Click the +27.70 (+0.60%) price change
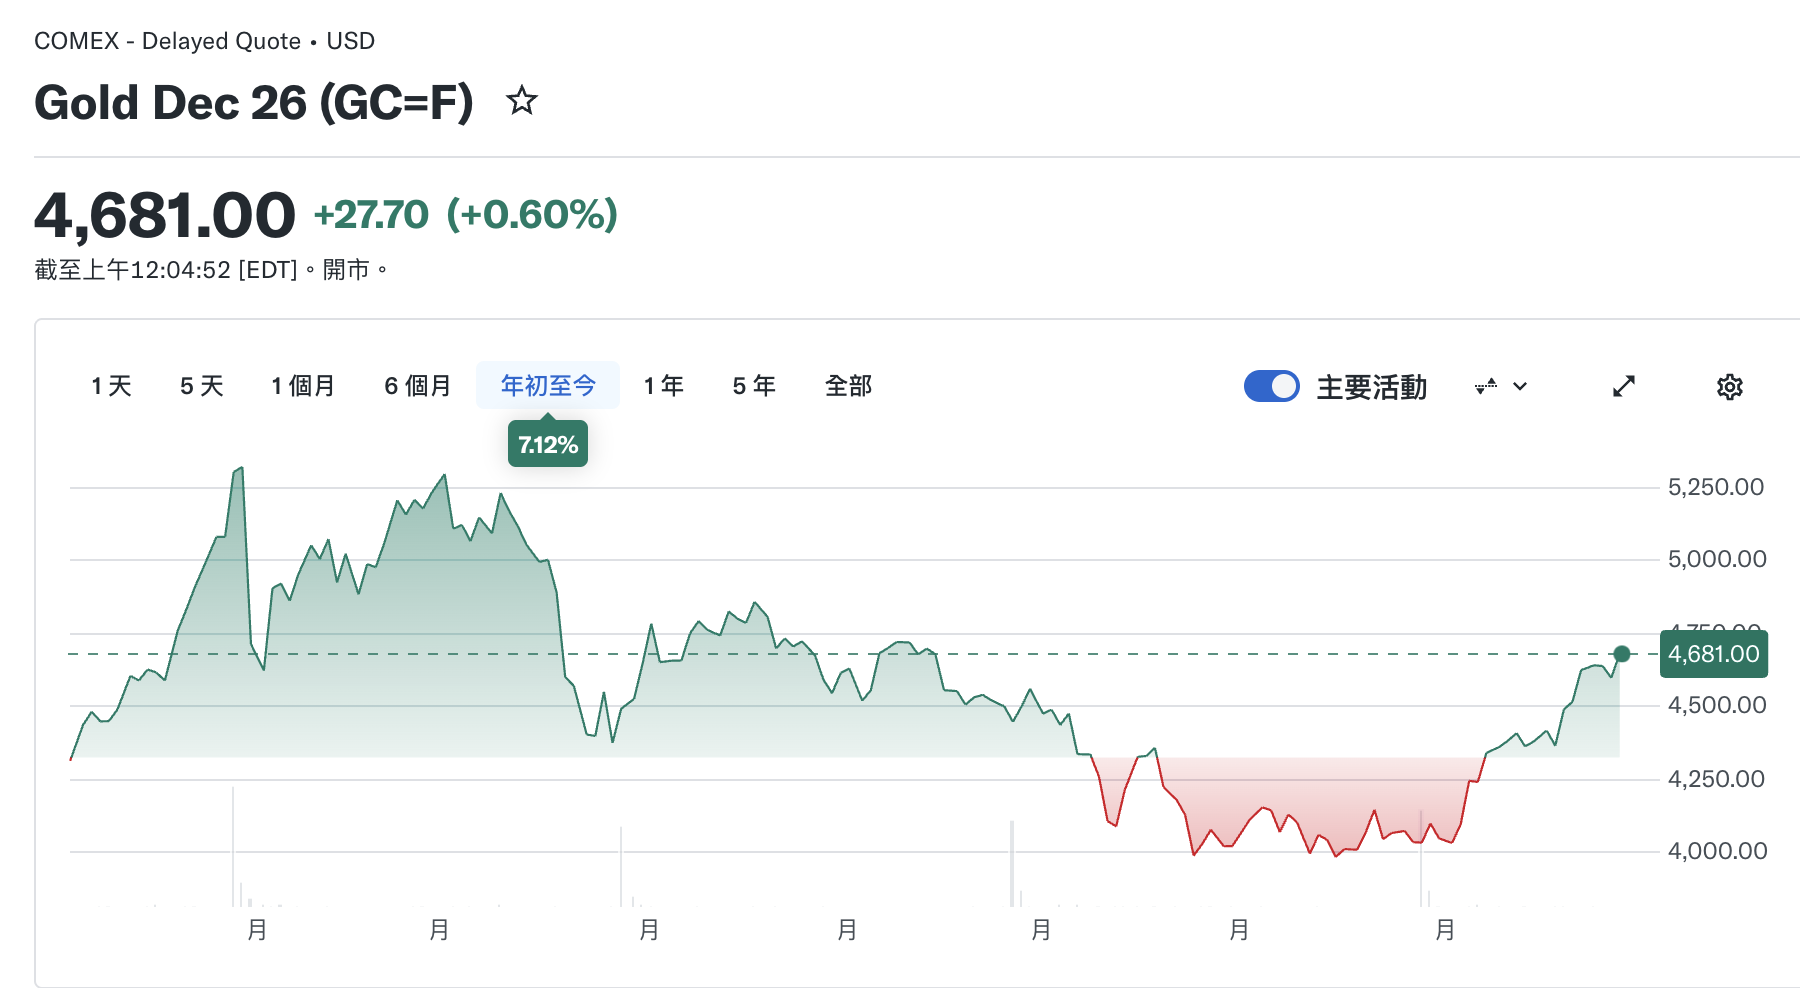The height and width of the screenshot is (988, 1800). click(x=466, y=214)
